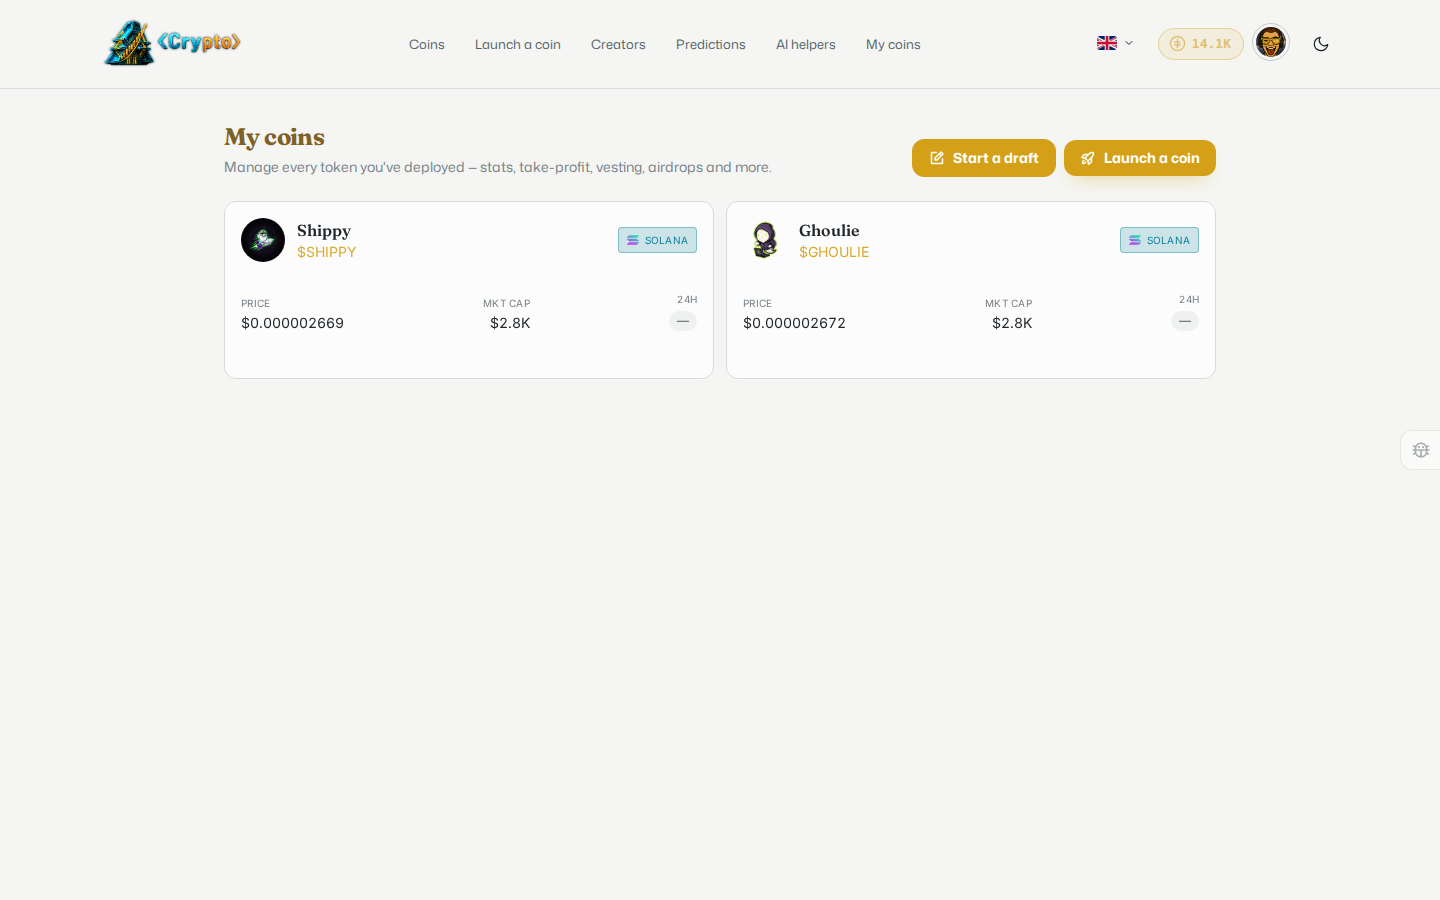Open the Predictions page
The height and width of the screenshot is (900, 1440).
click(x=711, y=44)
